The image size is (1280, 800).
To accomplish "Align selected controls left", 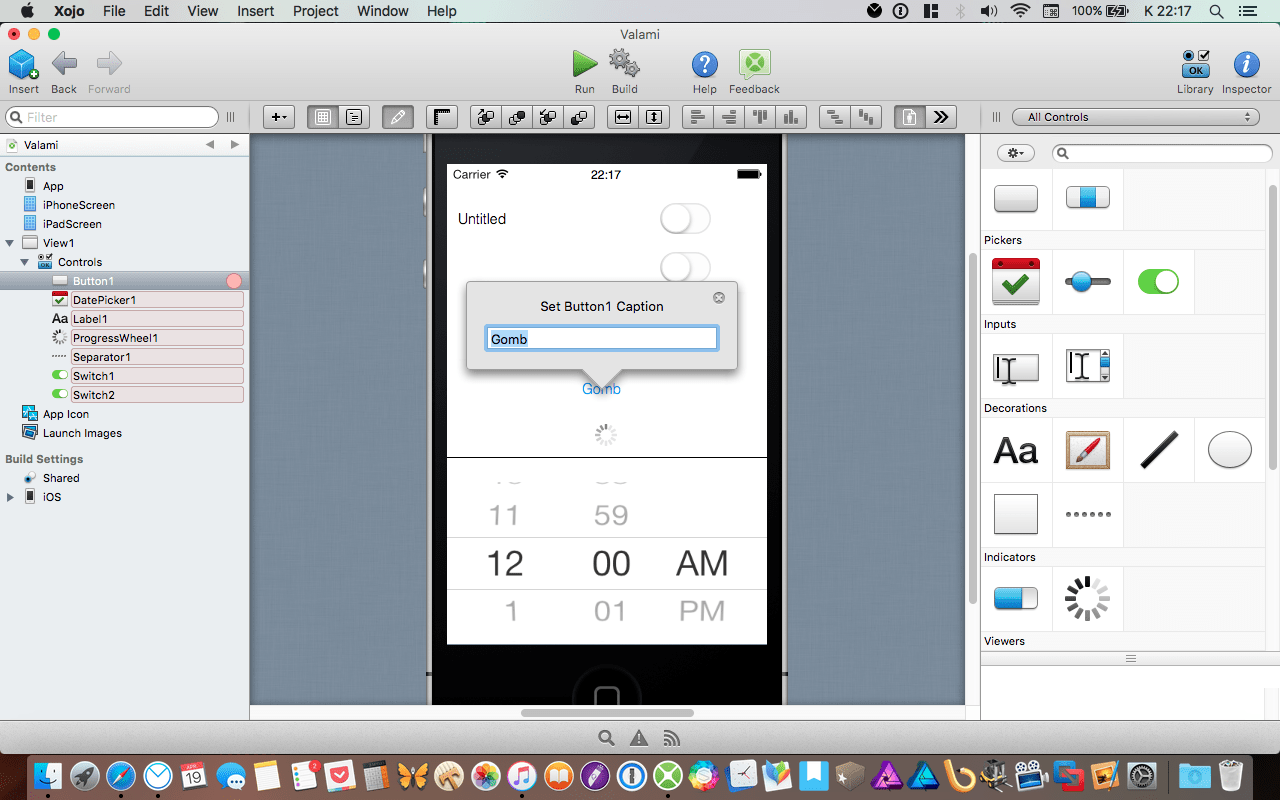I will pyautogui.click(x=698, y=117).
